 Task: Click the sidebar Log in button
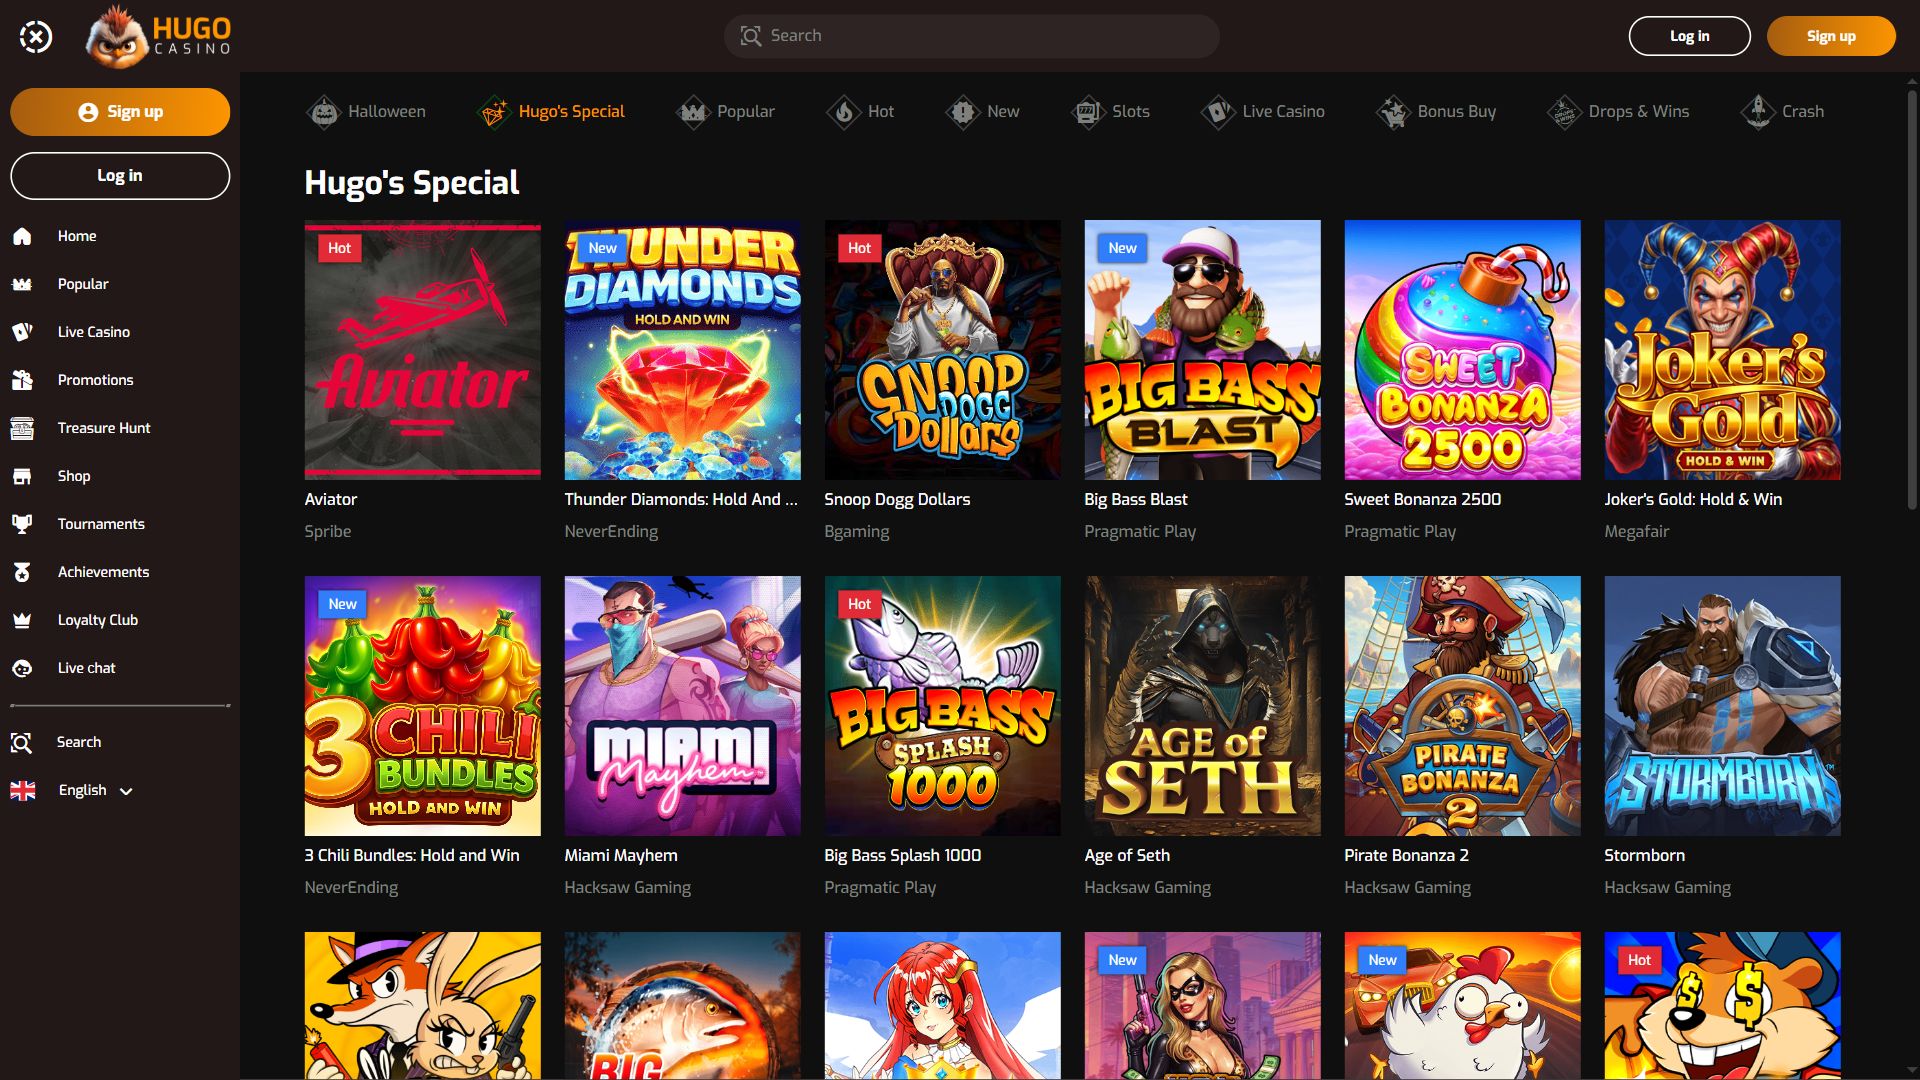click(x=120, y=176)
